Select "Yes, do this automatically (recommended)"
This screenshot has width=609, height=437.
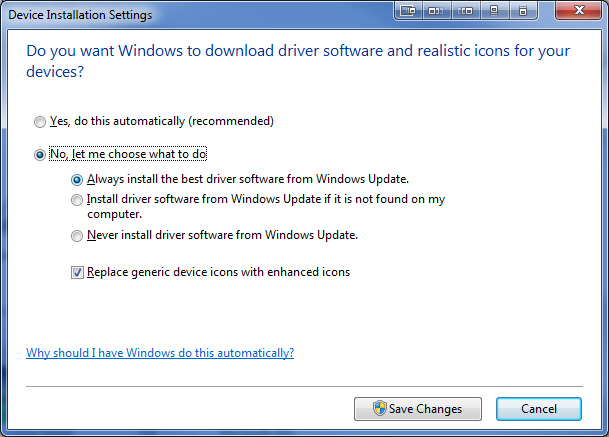click(40, 122)
